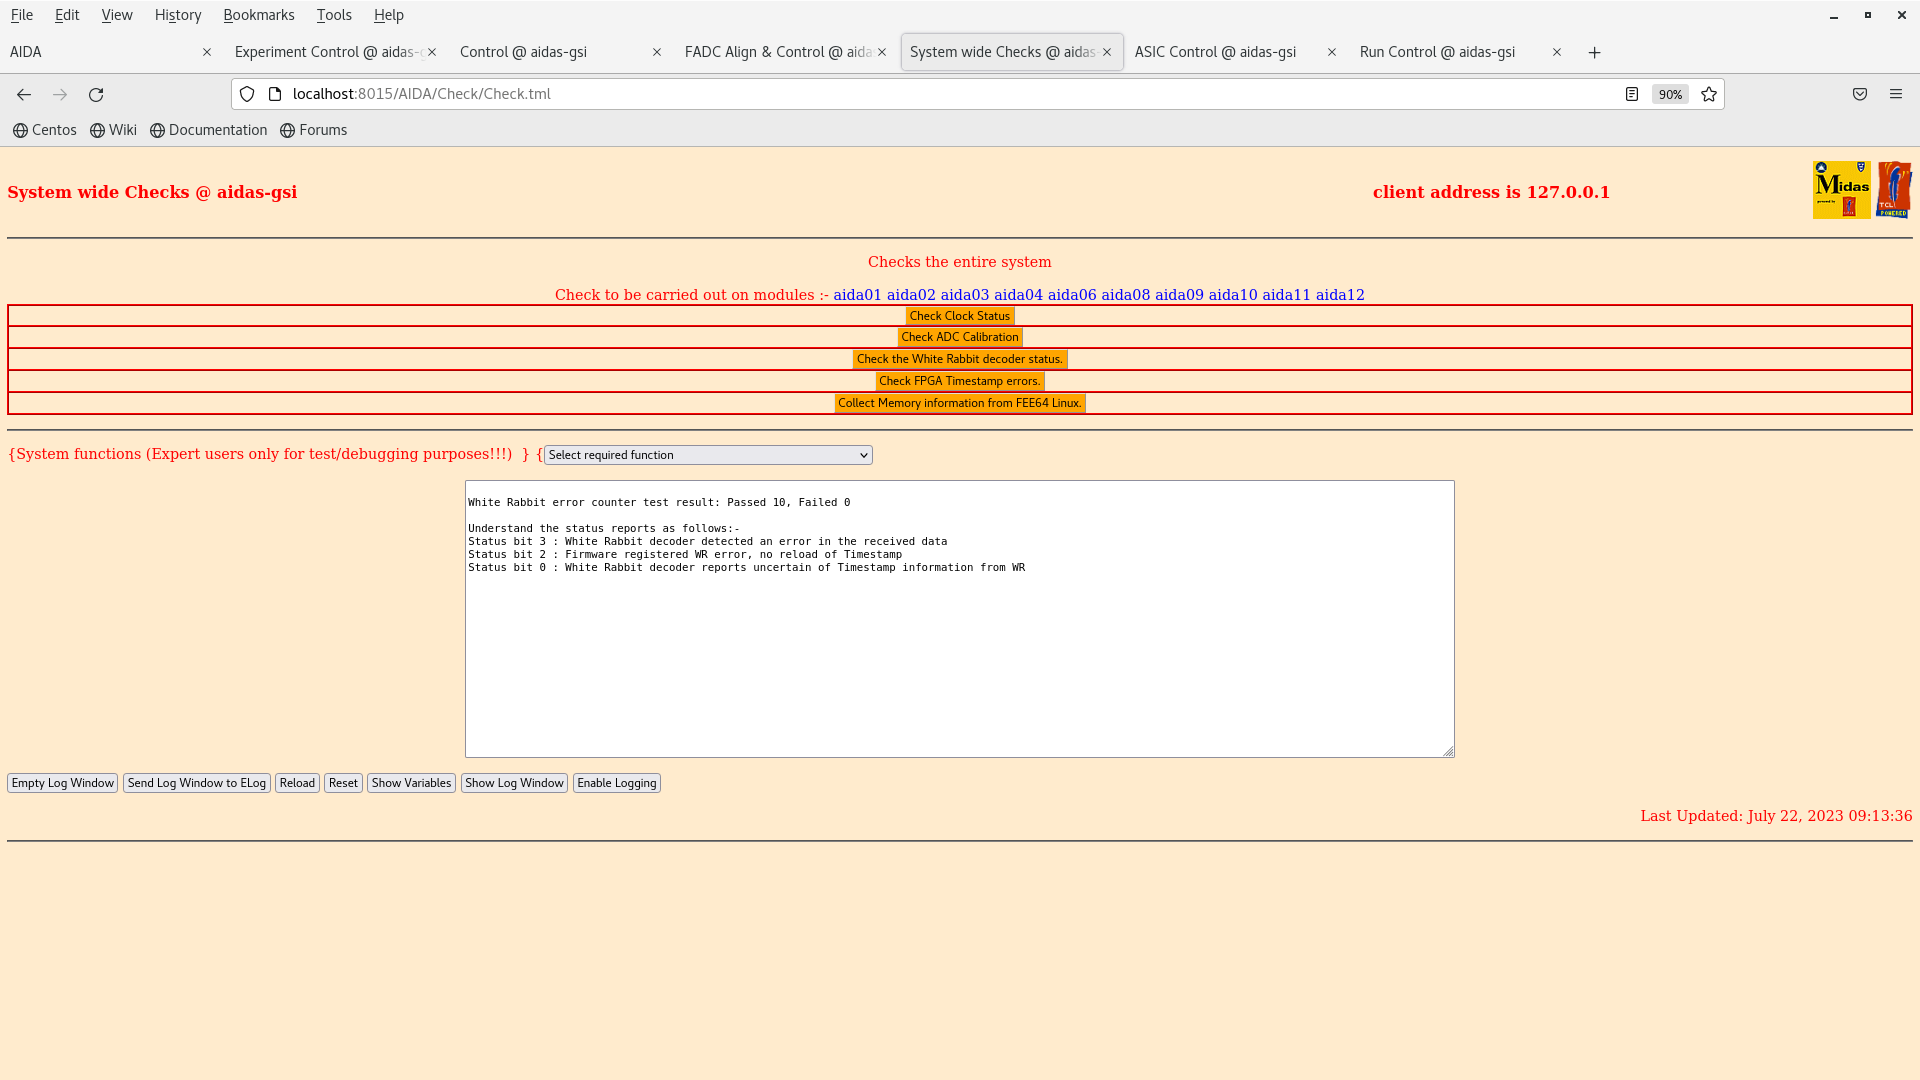
Task: Go back using the back arrow
Action: pyautogui.click(x=24, y=94)
